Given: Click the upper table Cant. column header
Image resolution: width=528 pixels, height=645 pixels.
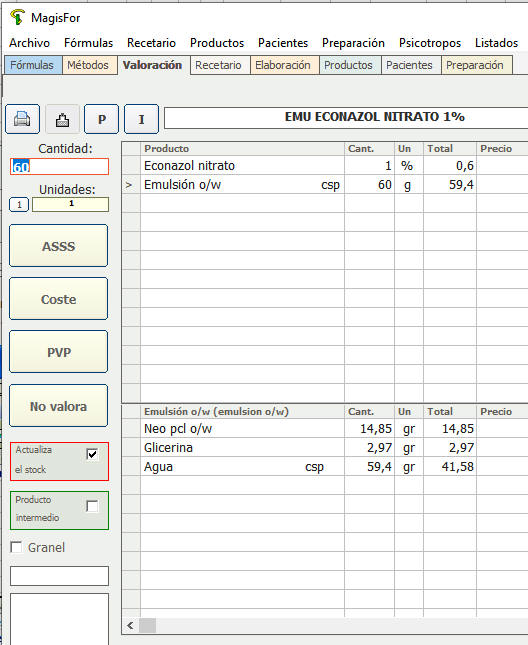Looking at the screenshot, I should [369, 148].
